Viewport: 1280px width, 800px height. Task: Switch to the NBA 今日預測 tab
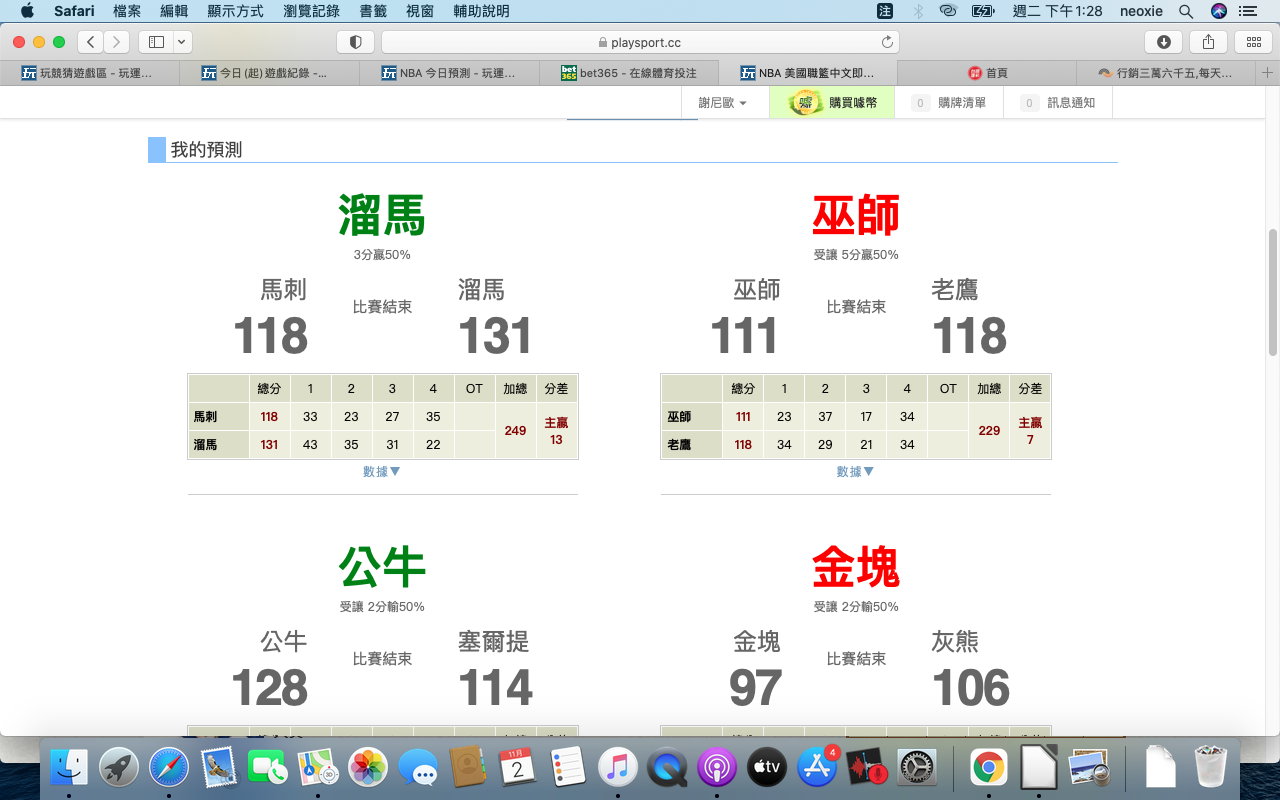coord(449,73)
